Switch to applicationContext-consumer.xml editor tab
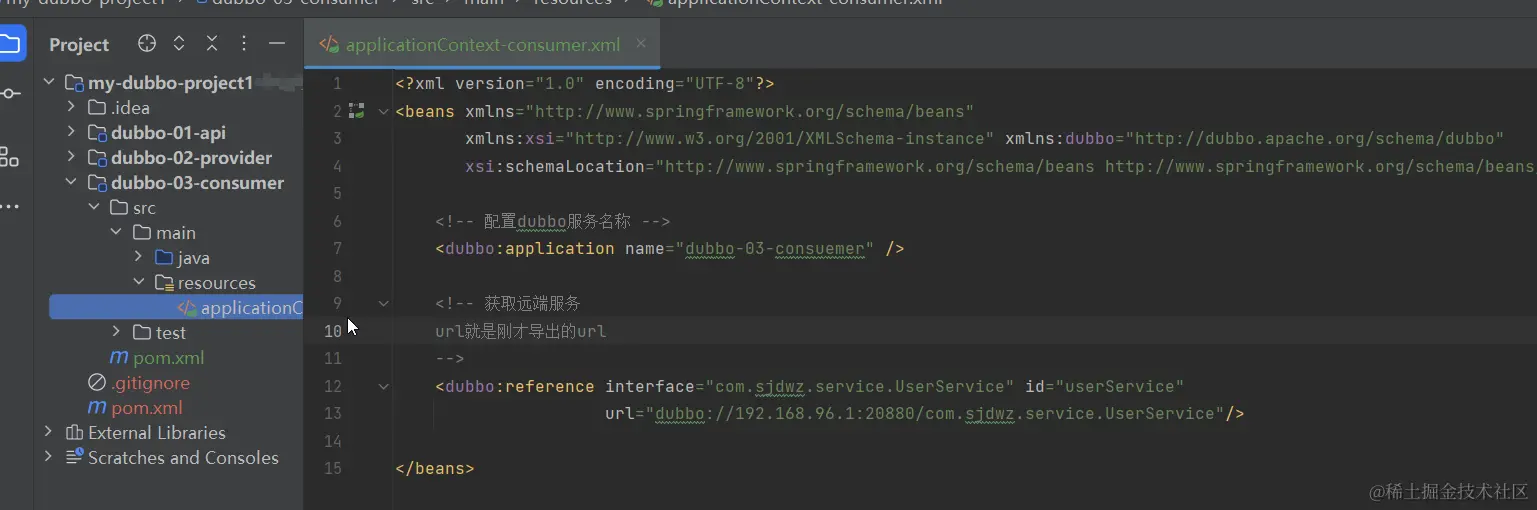This screenshot has width=1537, height=510. tap(483, 45)
